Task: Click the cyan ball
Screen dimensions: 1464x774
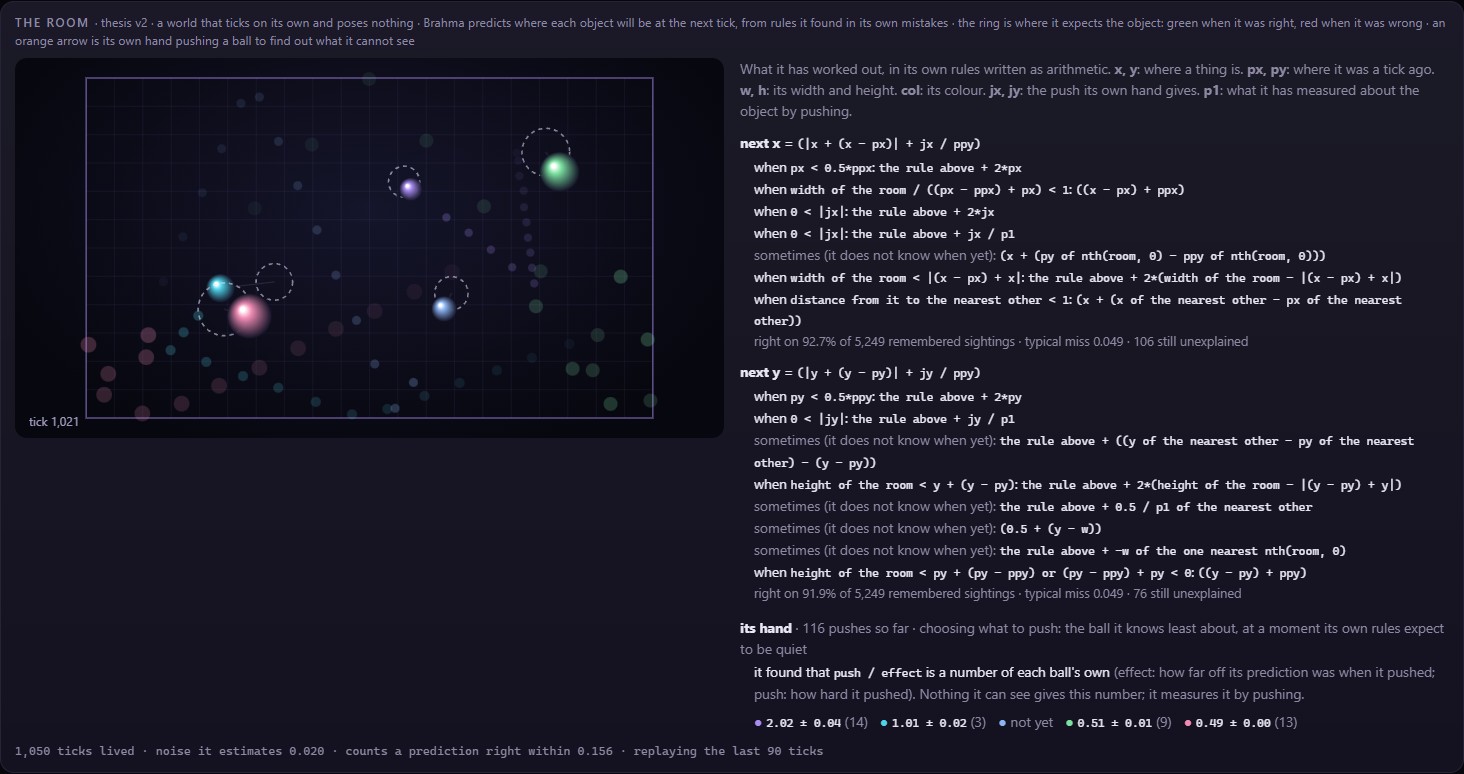Action: click(x=220, y=288)
